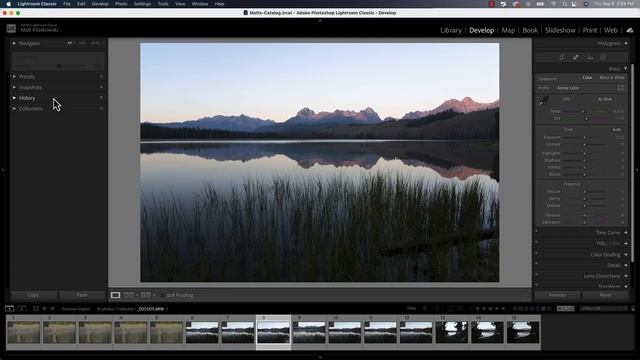Expand the Snapshots panel
This screenshot has width=640, height=360.
pos(14,87)
